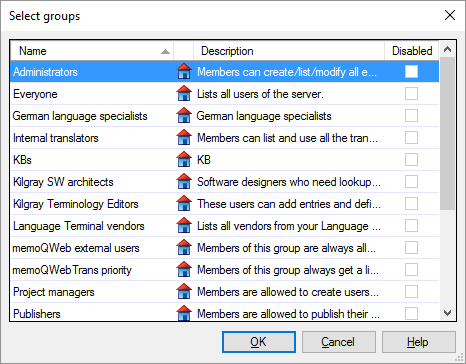Confirm selection with the OK button

point(259,342)
